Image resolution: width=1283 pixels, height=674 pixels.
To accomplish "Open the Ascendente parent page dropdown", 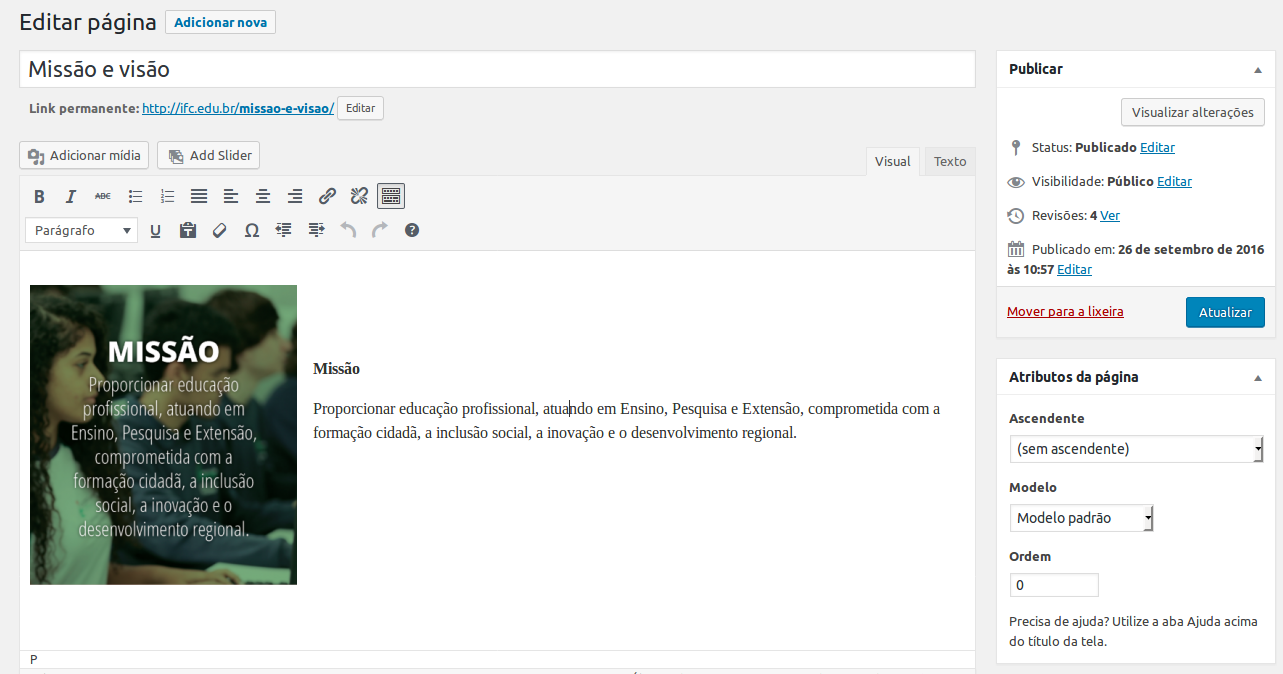I will point(1136,449).
